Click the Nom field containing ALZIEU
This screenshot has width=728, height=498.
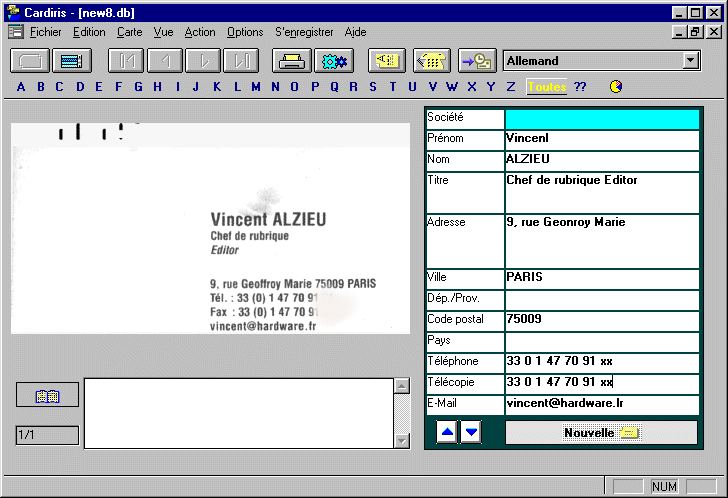click(602, 161)
